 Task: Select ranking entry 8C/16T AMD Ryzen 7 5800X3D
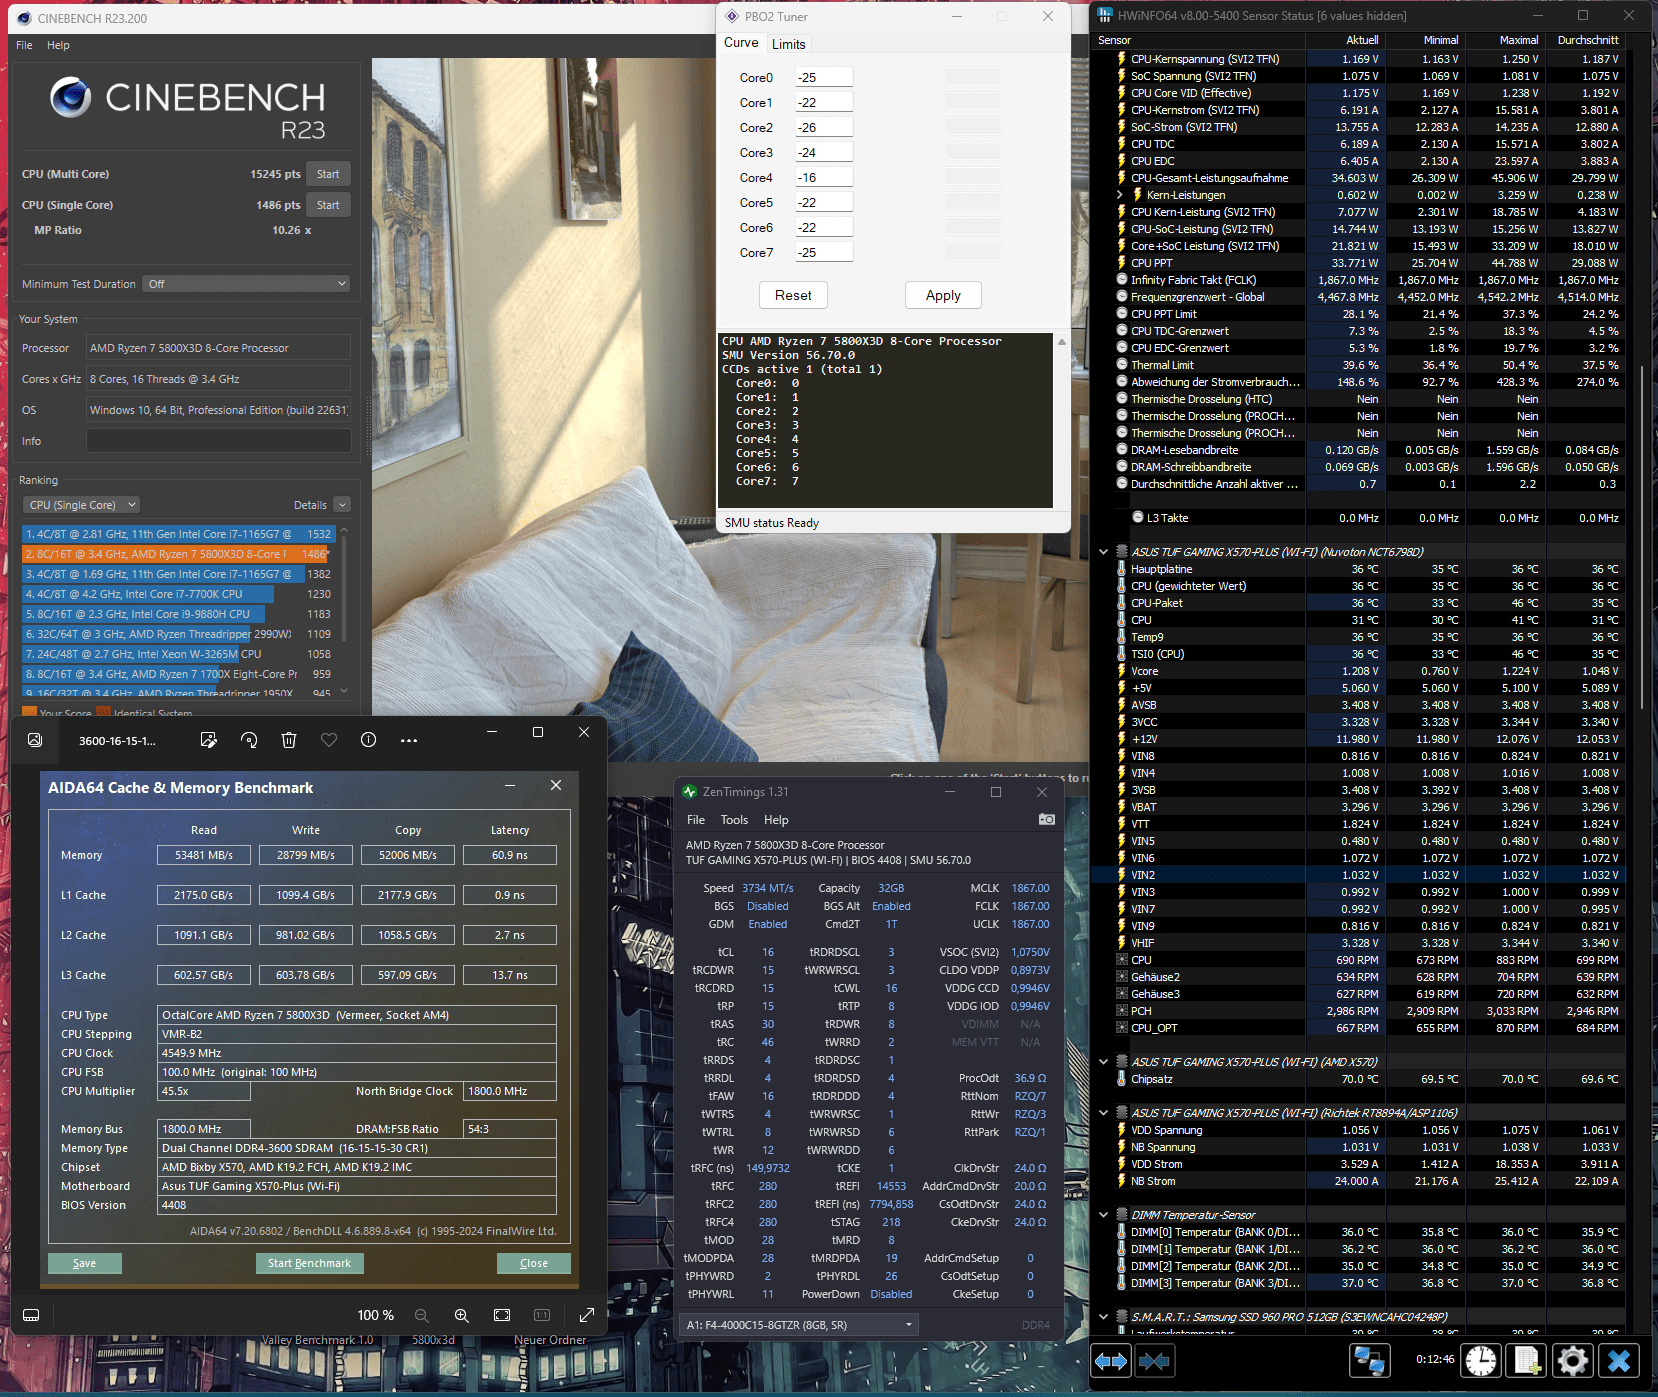pos(176,554)
